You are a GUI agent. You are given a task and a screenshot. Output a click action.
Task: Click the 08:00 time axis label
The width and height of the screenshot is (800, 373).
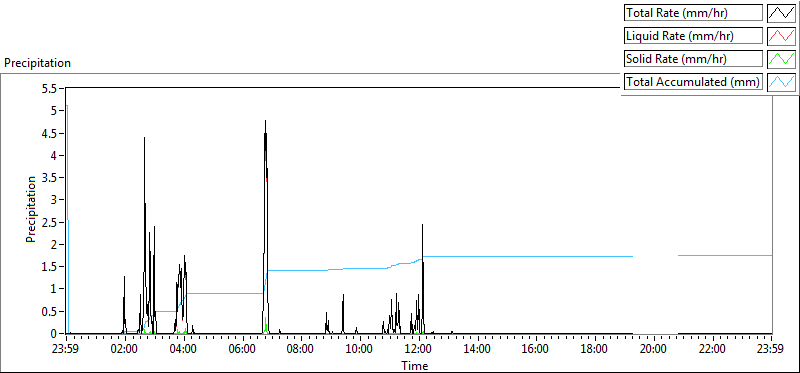pos(302,349)
